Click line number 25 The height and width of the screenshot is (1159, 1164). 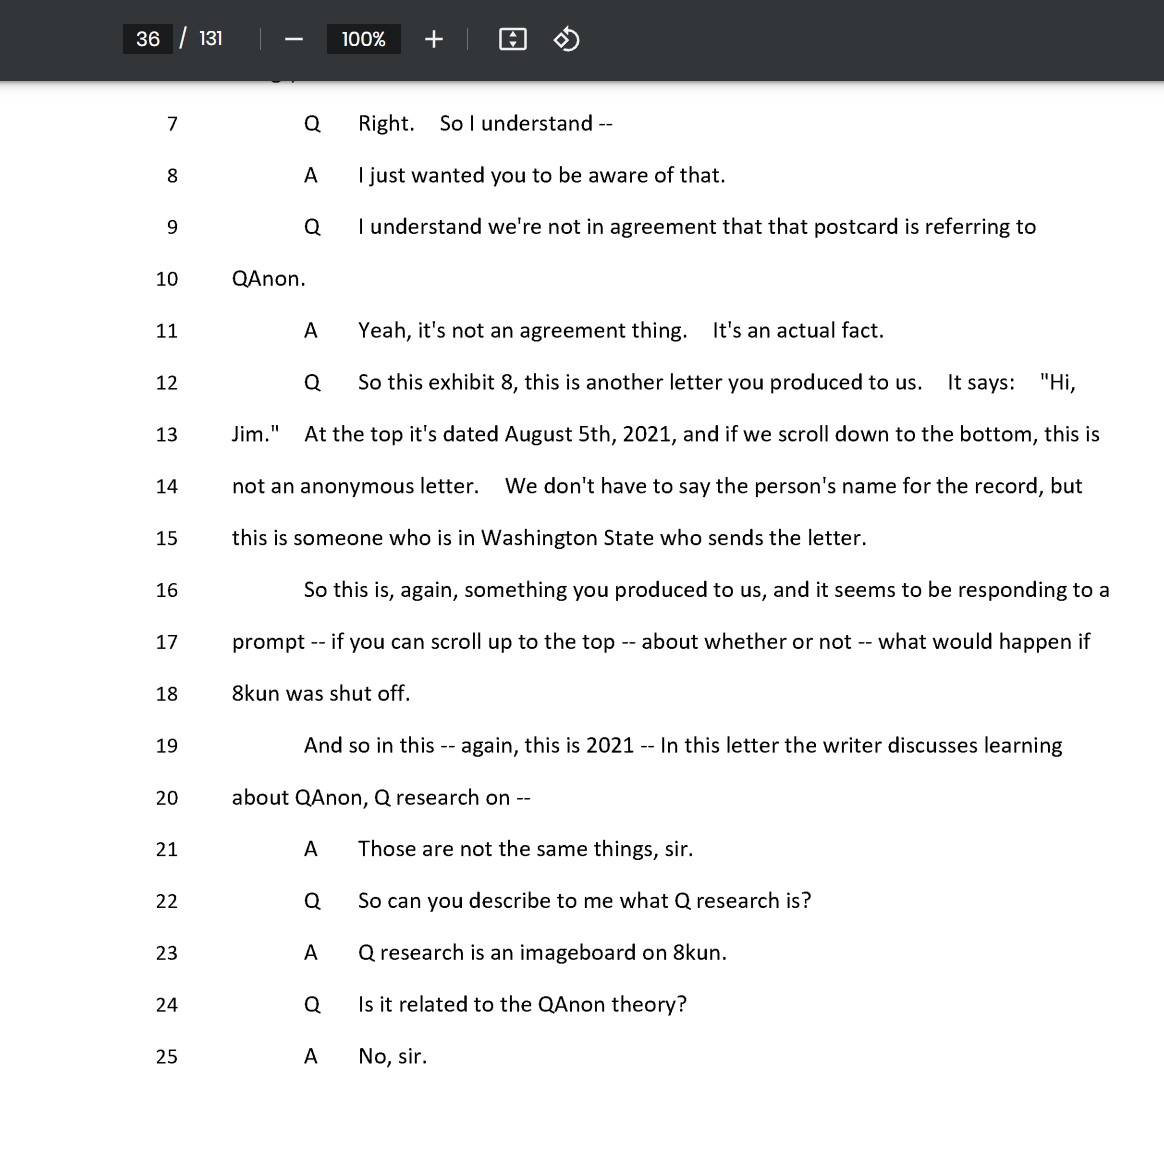167,1057
